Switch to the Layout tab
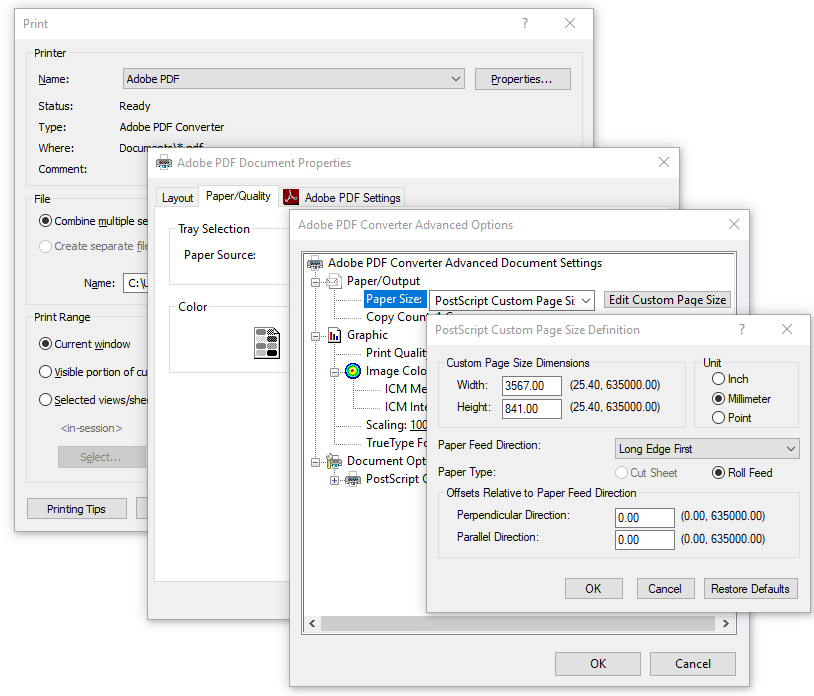 pos(177,198)
